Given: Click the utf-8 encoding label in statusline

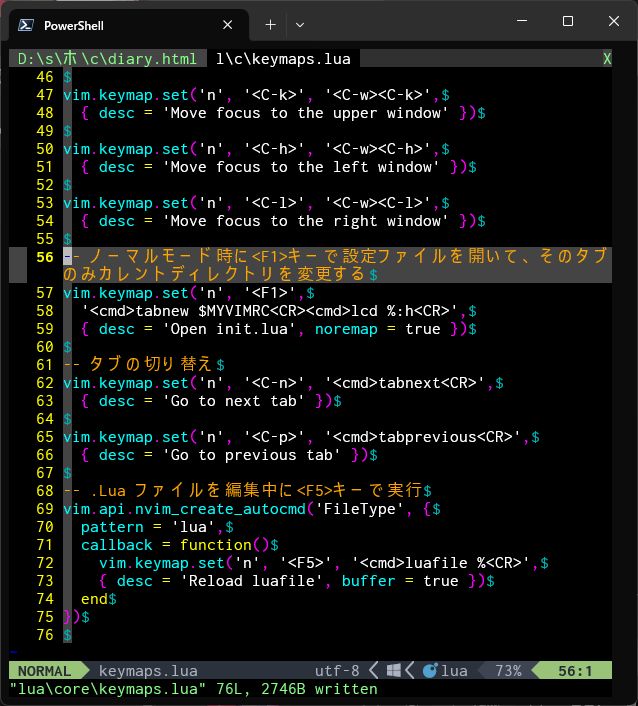Looking at the screenshot, I should [x=336, y=671].
